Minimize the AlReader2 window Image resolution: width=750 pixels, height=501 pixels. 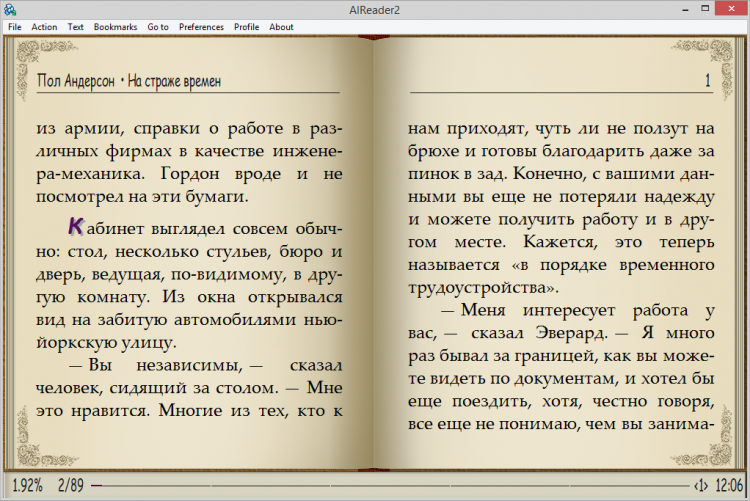pyautogui.click(x=685, y=9)
